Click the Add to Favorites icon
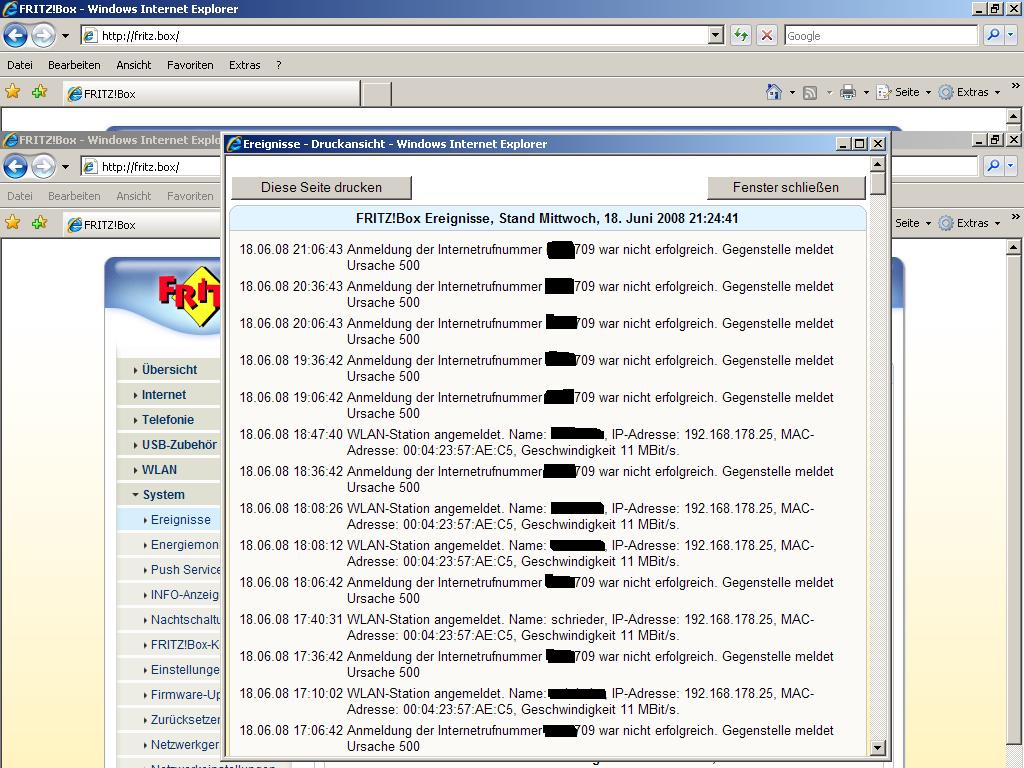 coord(39,92)
